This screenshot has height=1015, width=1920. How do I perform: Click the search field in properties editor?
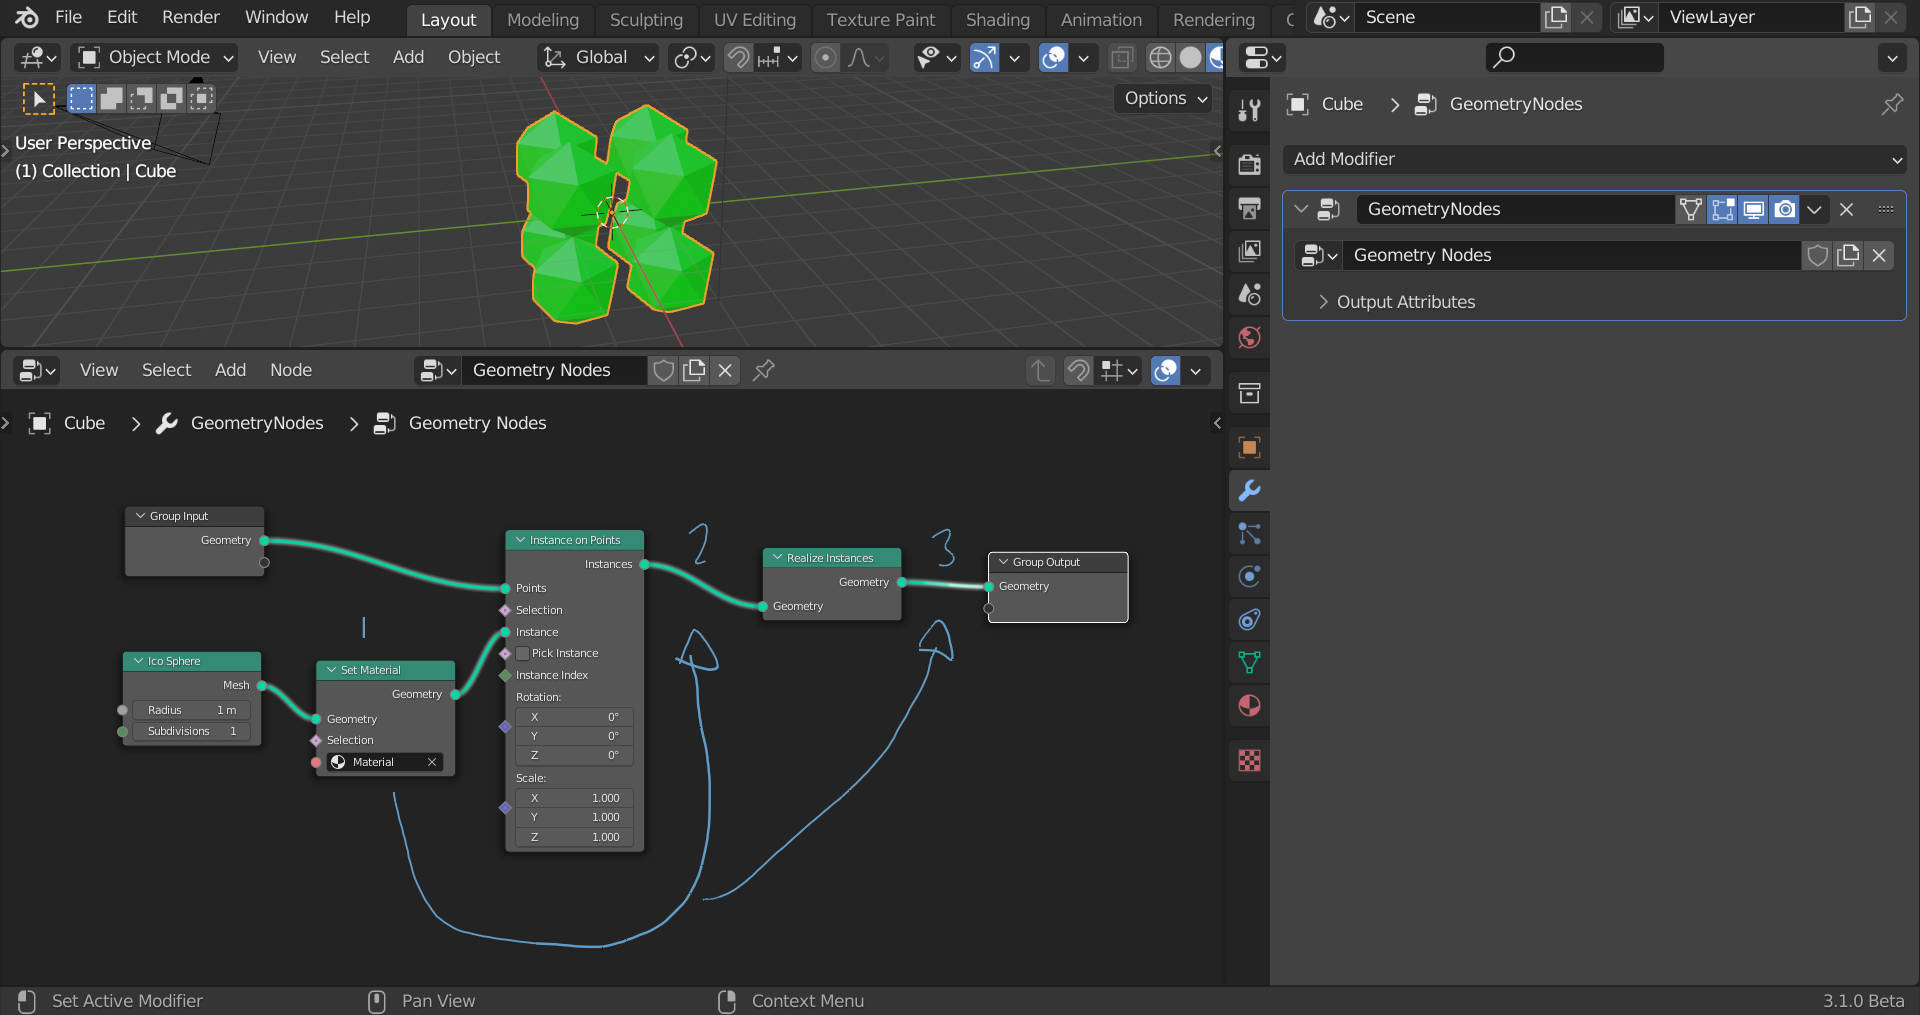(1573, 57)
